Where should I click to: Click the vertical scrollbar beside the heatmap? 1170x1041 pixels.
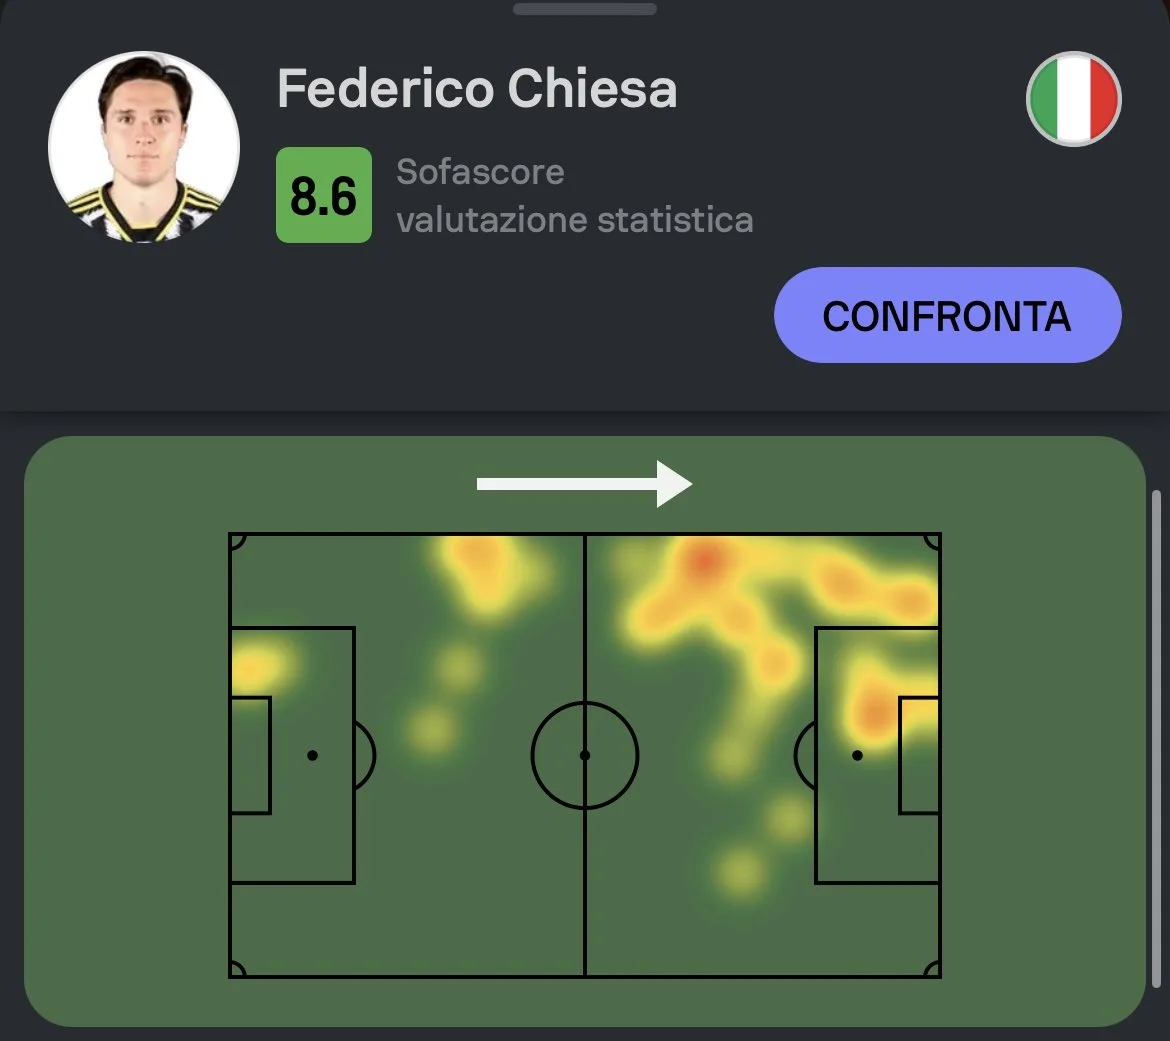coord(1157,740)
